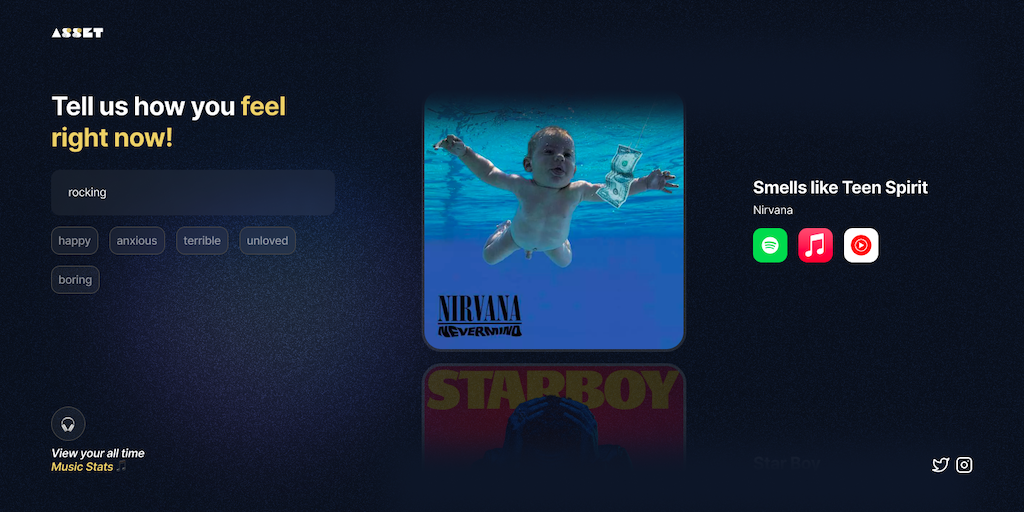Choose the boring mood chip
The width and height of the screenshot is (1024, 512).
pos(75,280)
